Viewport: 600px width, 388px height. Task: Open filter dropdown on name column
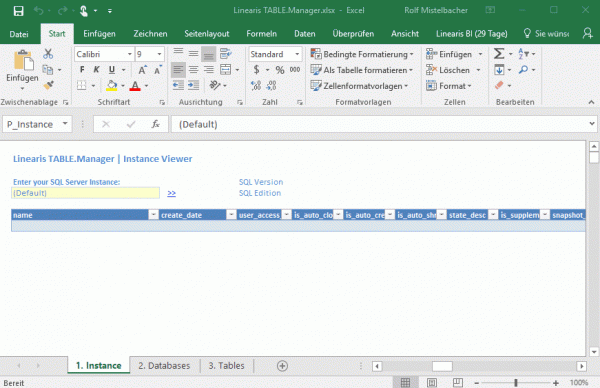pyautogui.click(x=153, y=215)
